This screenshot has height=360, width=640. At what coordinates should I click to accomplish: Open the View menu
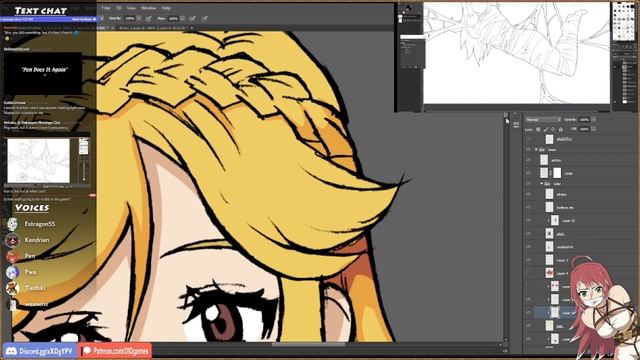(131, 8)
